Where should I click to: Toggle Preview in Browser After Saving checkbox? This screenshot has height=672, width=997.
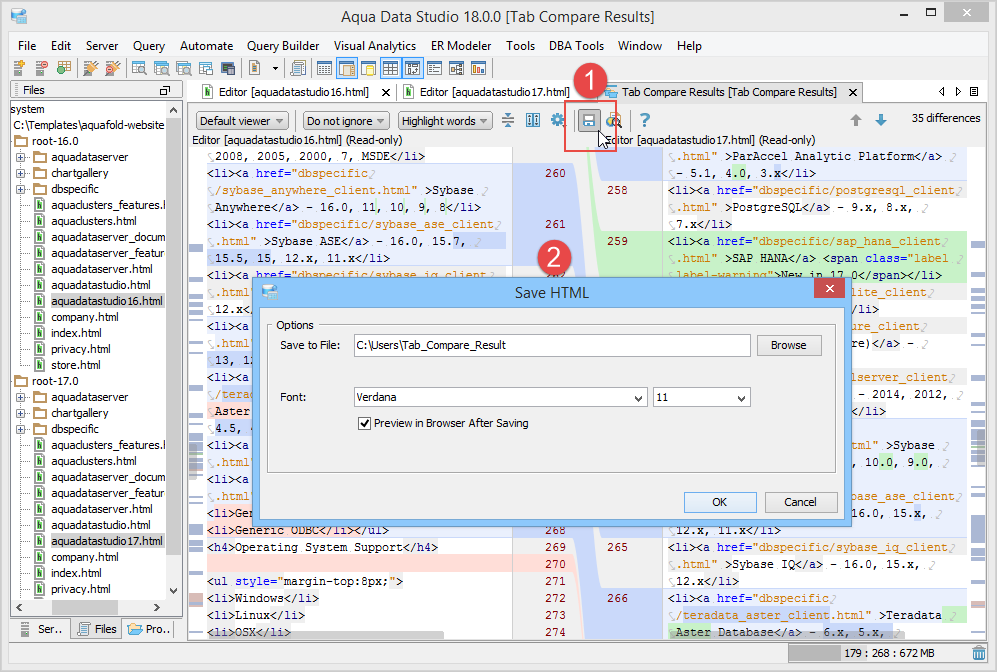[x=365, y=423]
